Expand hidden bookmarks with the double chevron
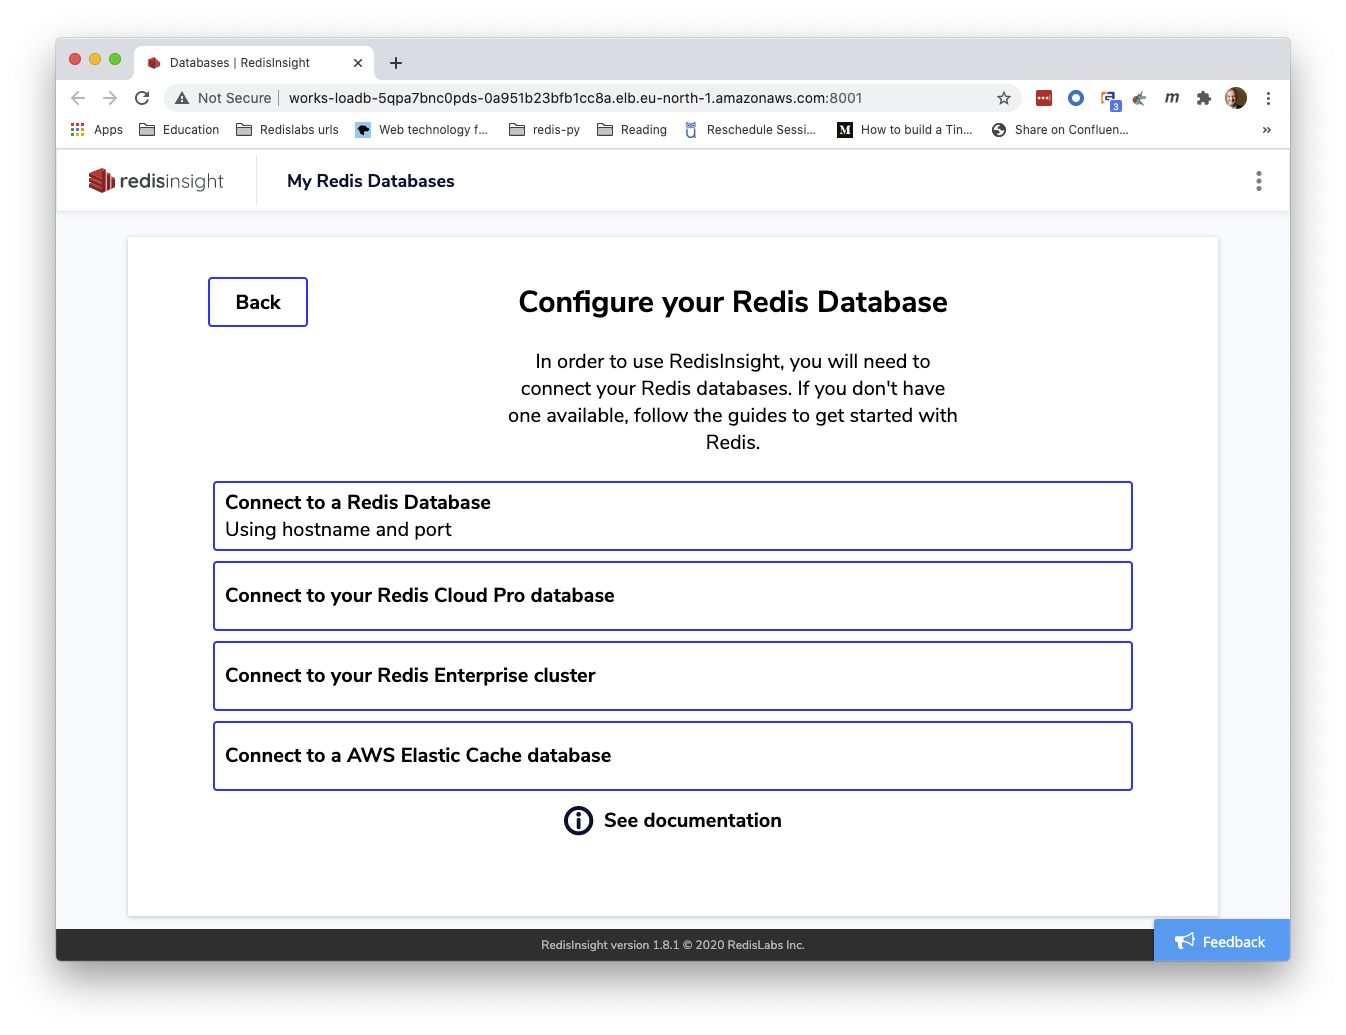This screenshot has height=1035, width=1346. click(1266, 130)
